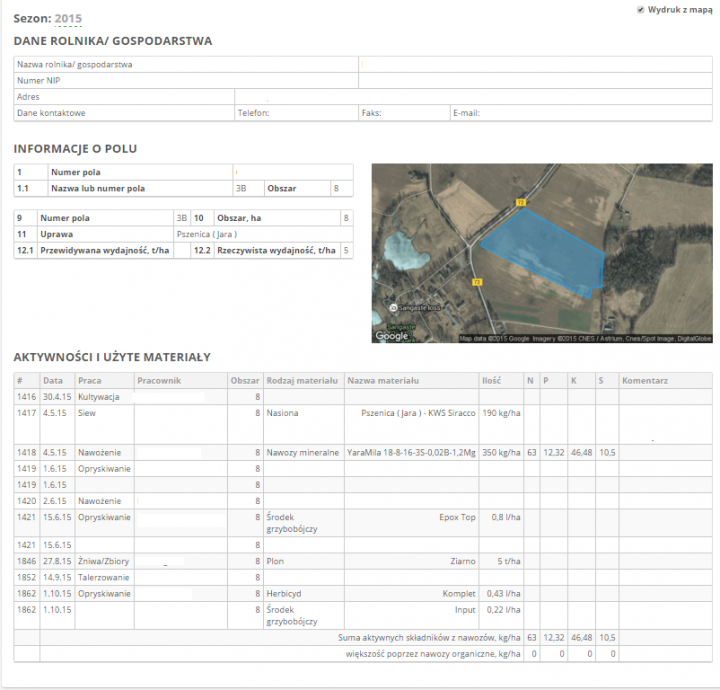Click the 'YaraMila 18-8-16-3S-0,02B-1,2Mg' material cell
720x690 pixels.
click(410, 453)
